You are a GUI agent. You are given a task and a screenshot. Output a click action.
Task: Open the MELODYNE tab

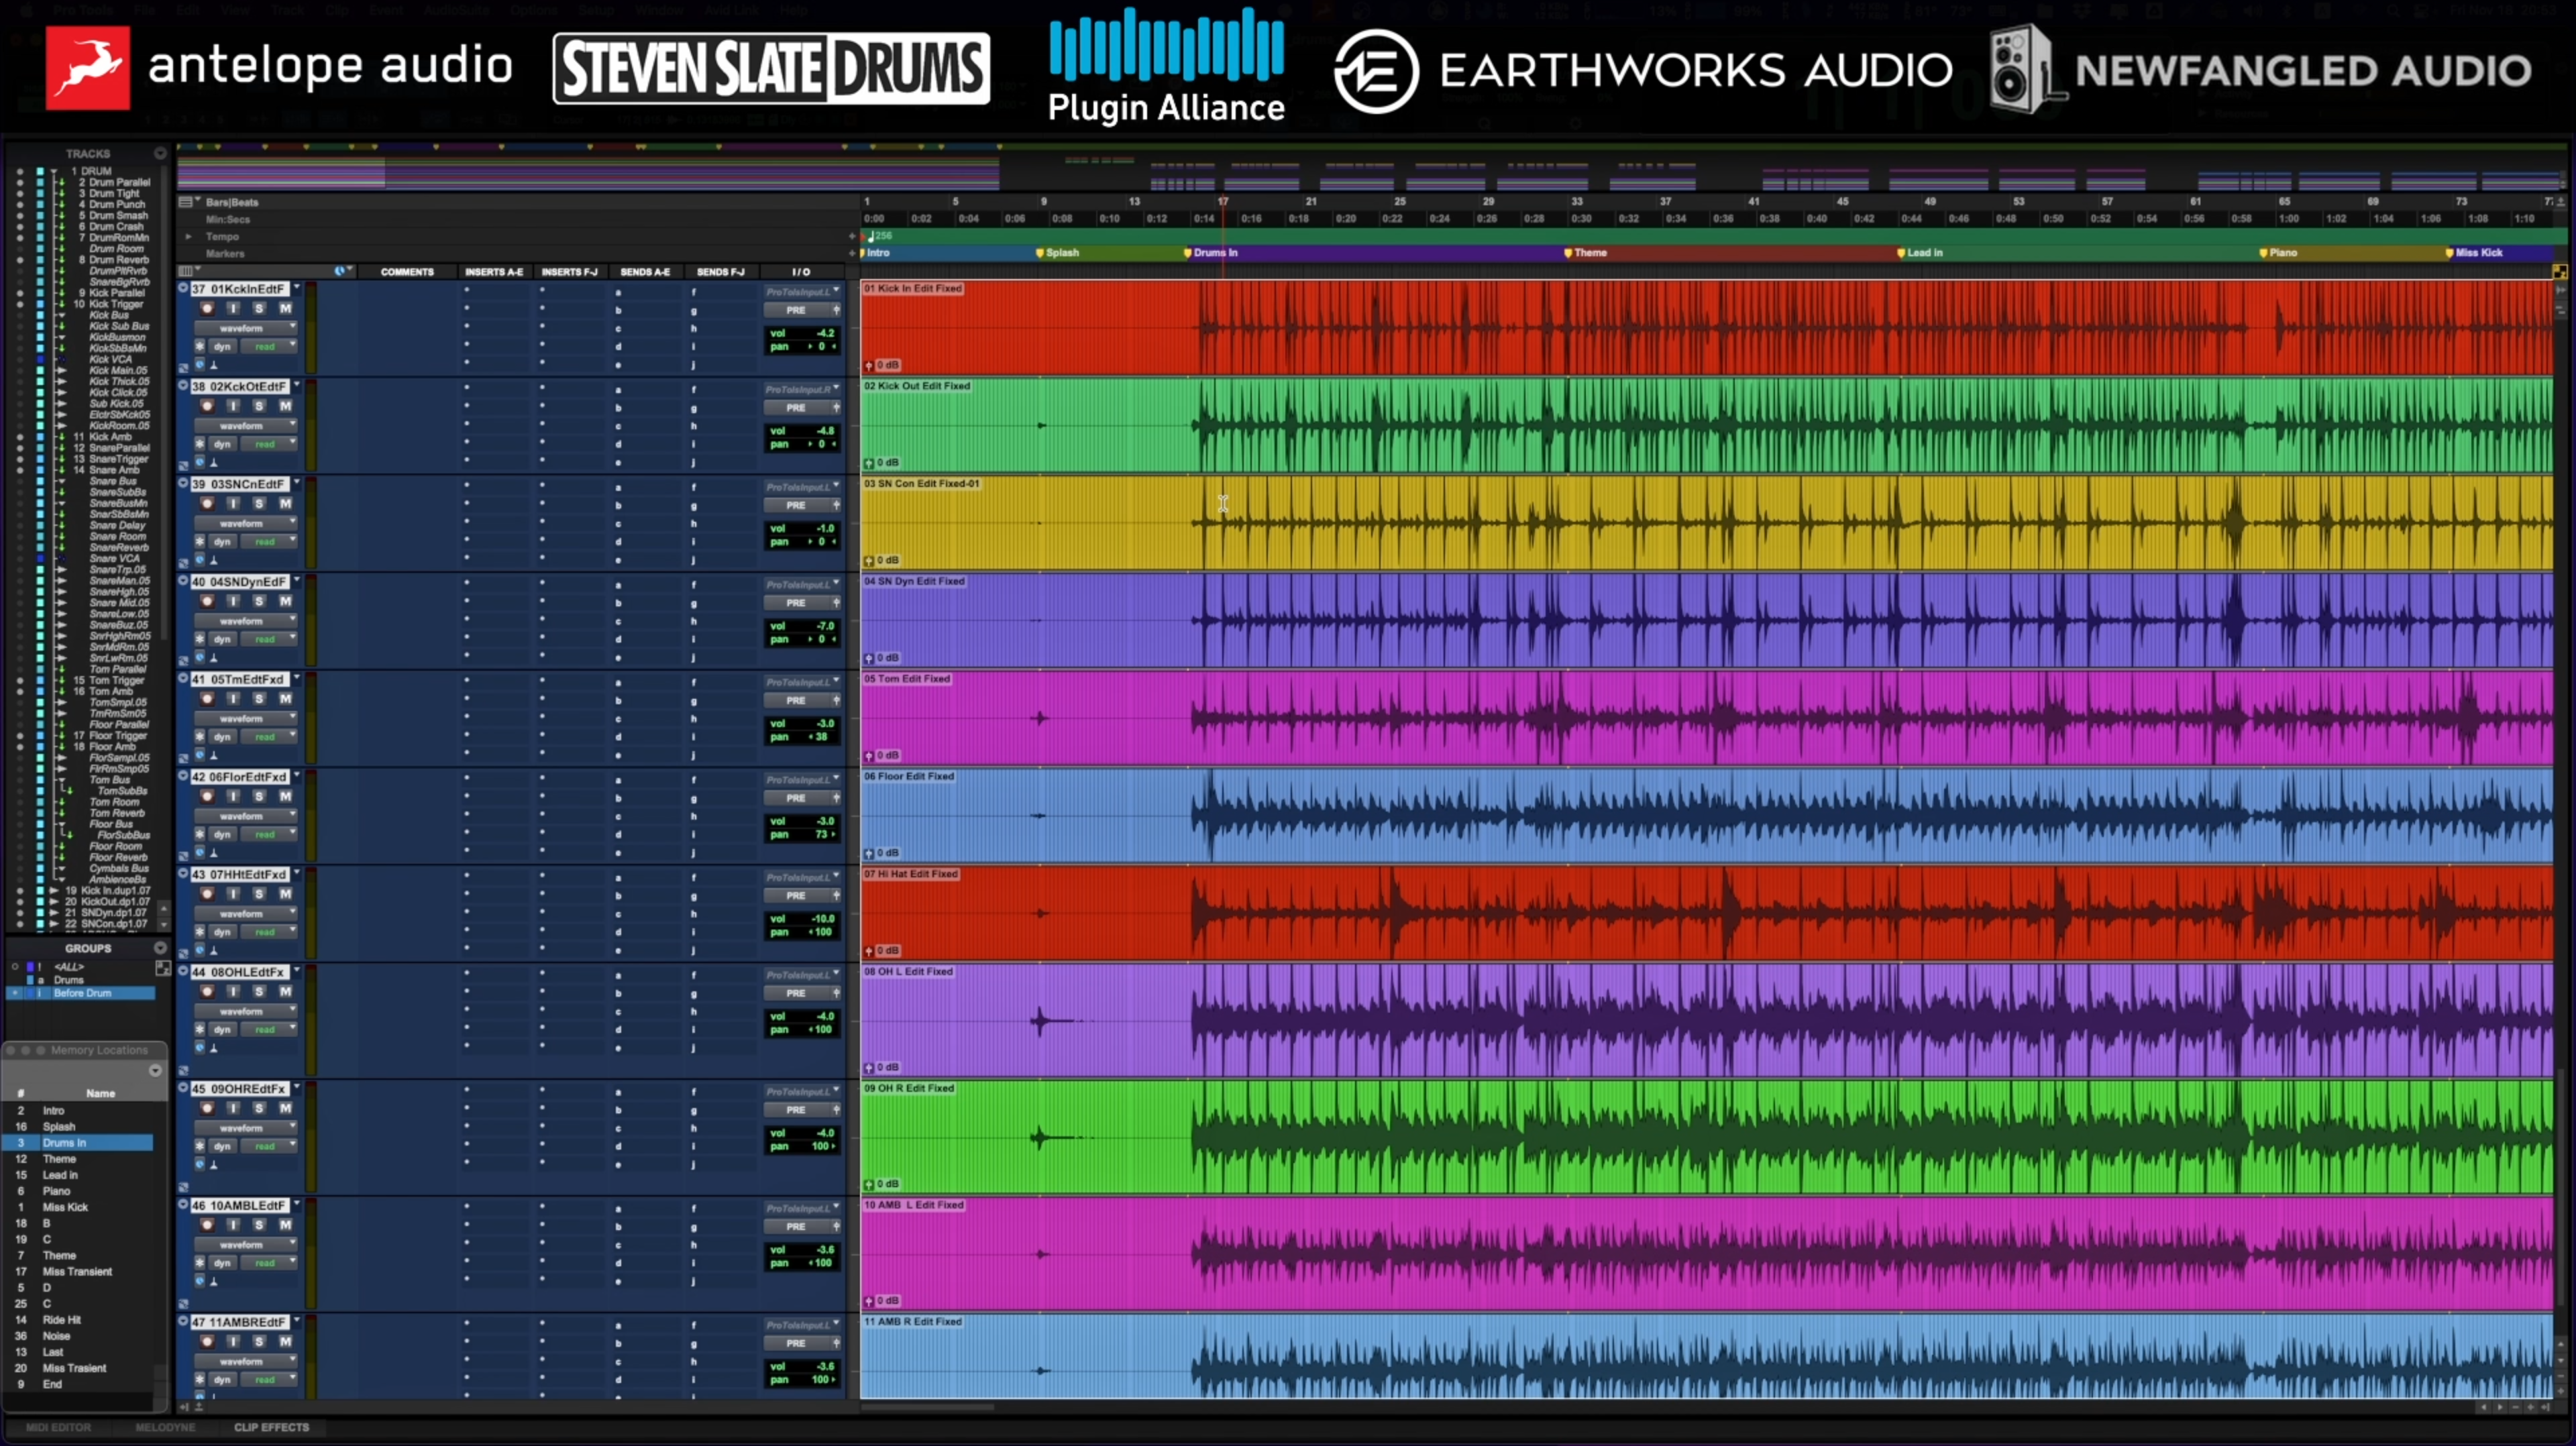[165, 1428]
